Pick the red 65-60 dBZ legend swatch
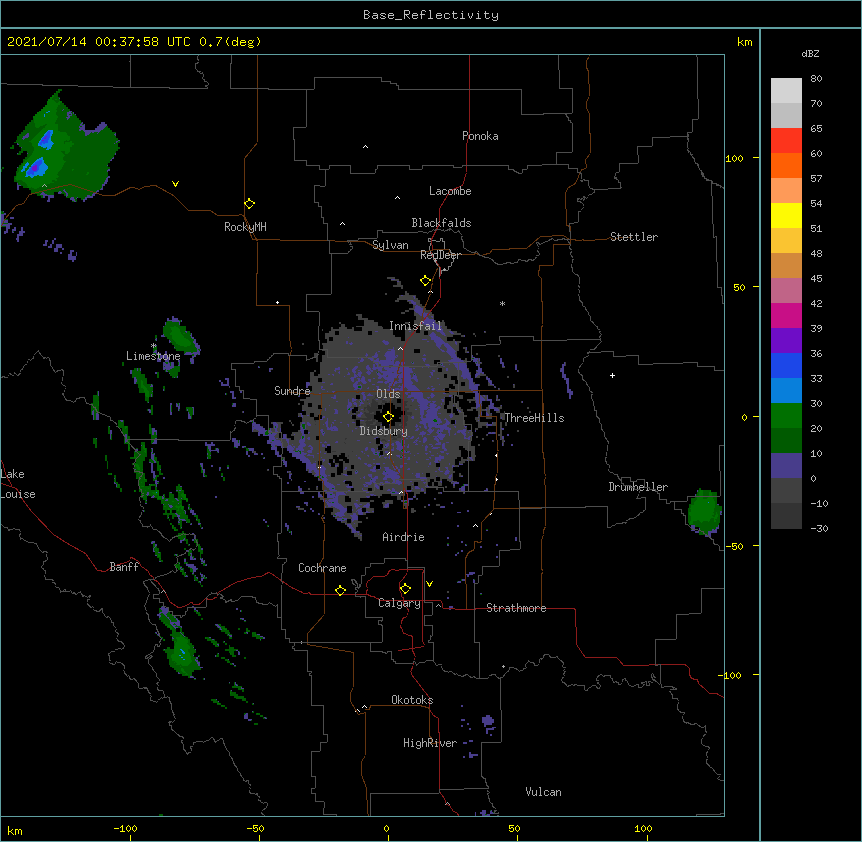 [x=786, y=141]
